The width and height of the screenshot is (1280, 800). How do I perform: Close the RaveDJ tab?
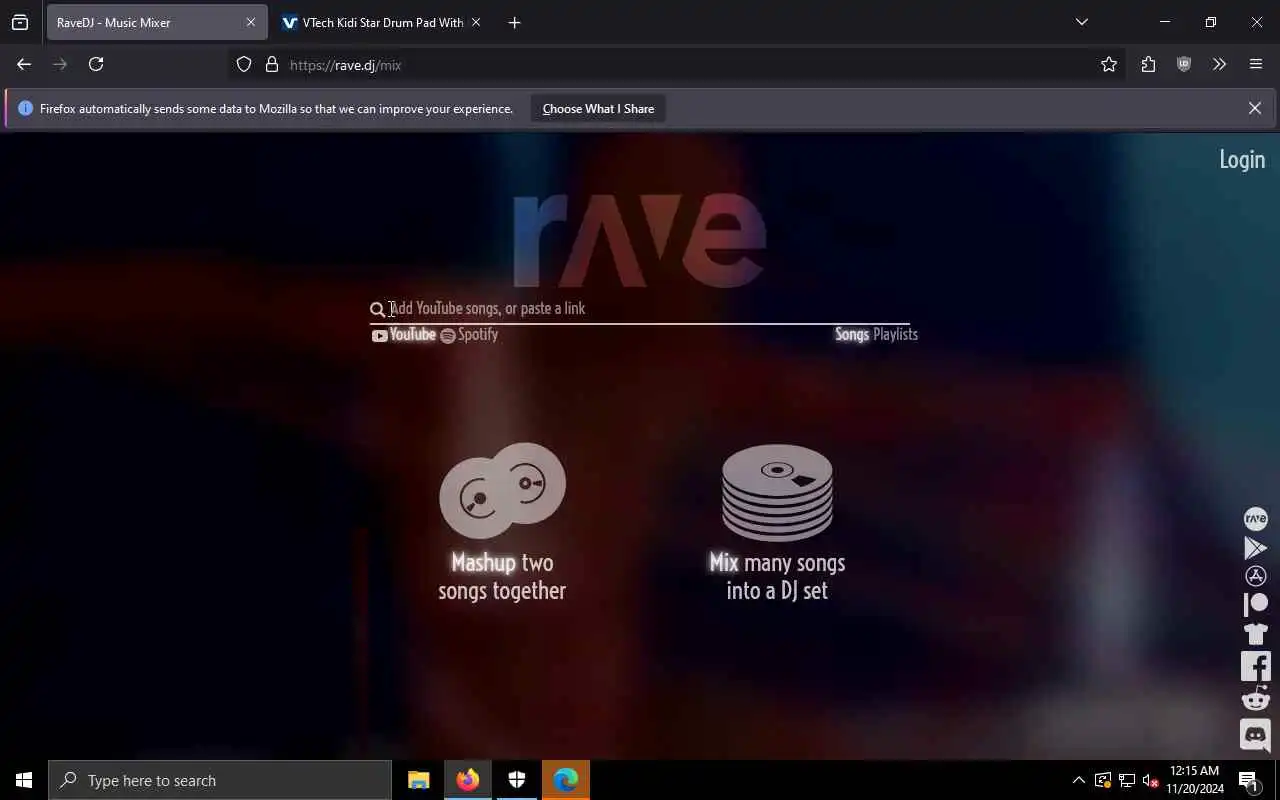tap(251, 22)
